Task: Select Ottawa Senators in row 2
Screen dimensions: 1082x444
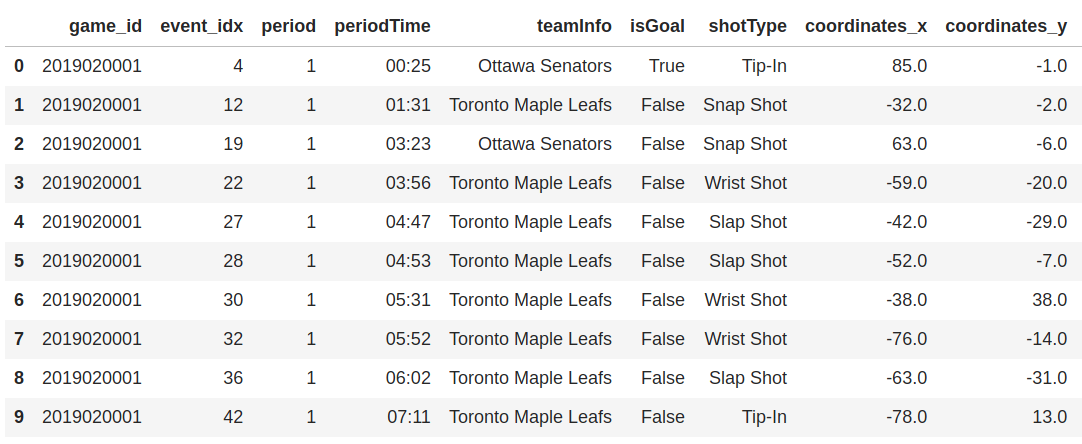Action: pyautogui.click(x=544, y=144)
